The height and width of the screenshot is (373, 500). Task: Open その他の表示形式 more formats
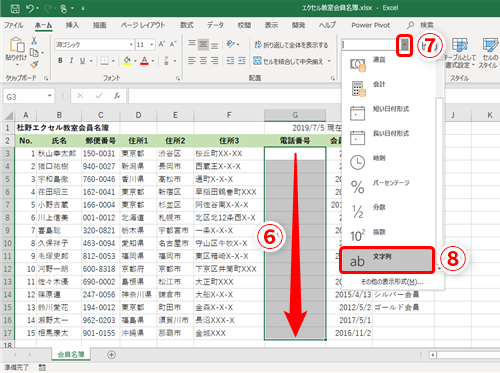[392, 282]
